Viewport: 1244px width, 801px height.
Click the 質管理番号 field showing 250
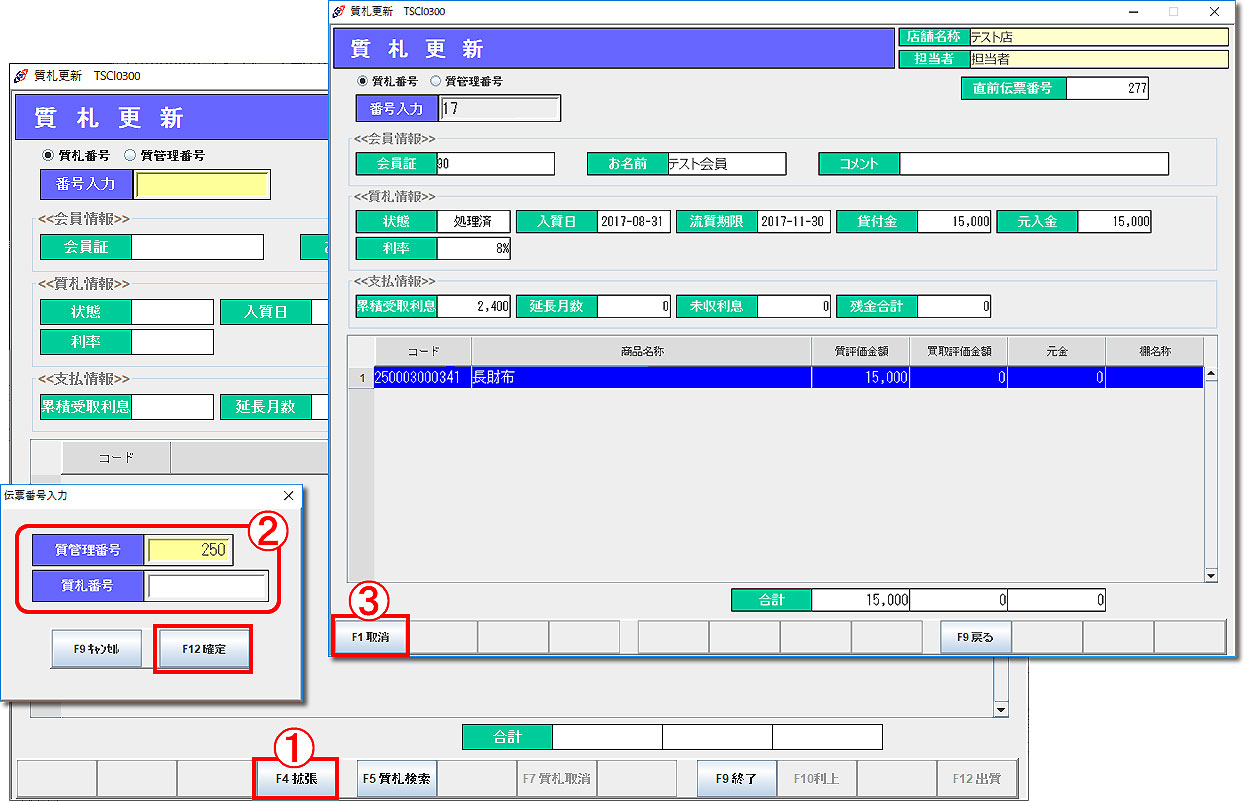pos(189,550)
